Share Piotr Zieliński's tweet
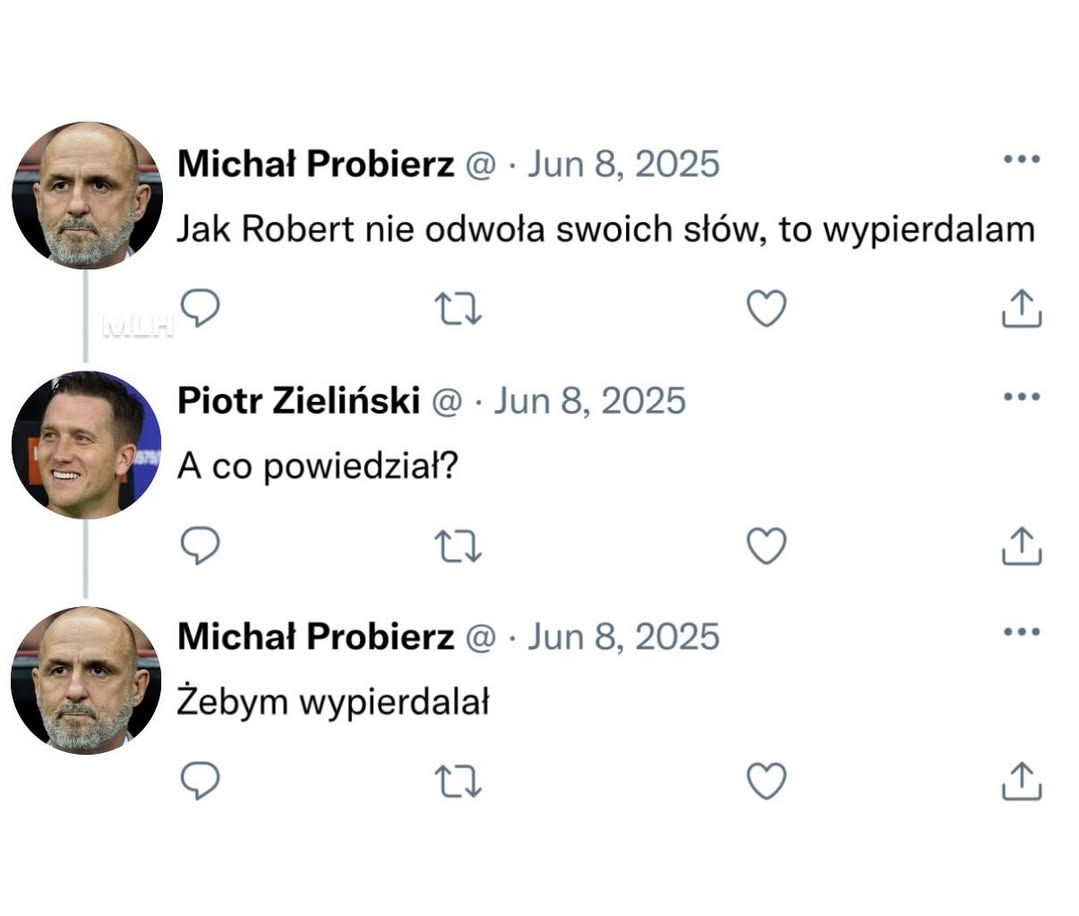 coord(1021,546)
